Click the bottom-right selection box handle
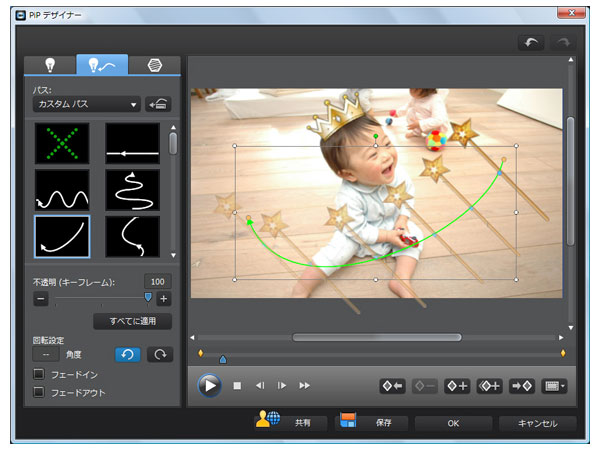600x450 pixels. (x=516, y=280)
